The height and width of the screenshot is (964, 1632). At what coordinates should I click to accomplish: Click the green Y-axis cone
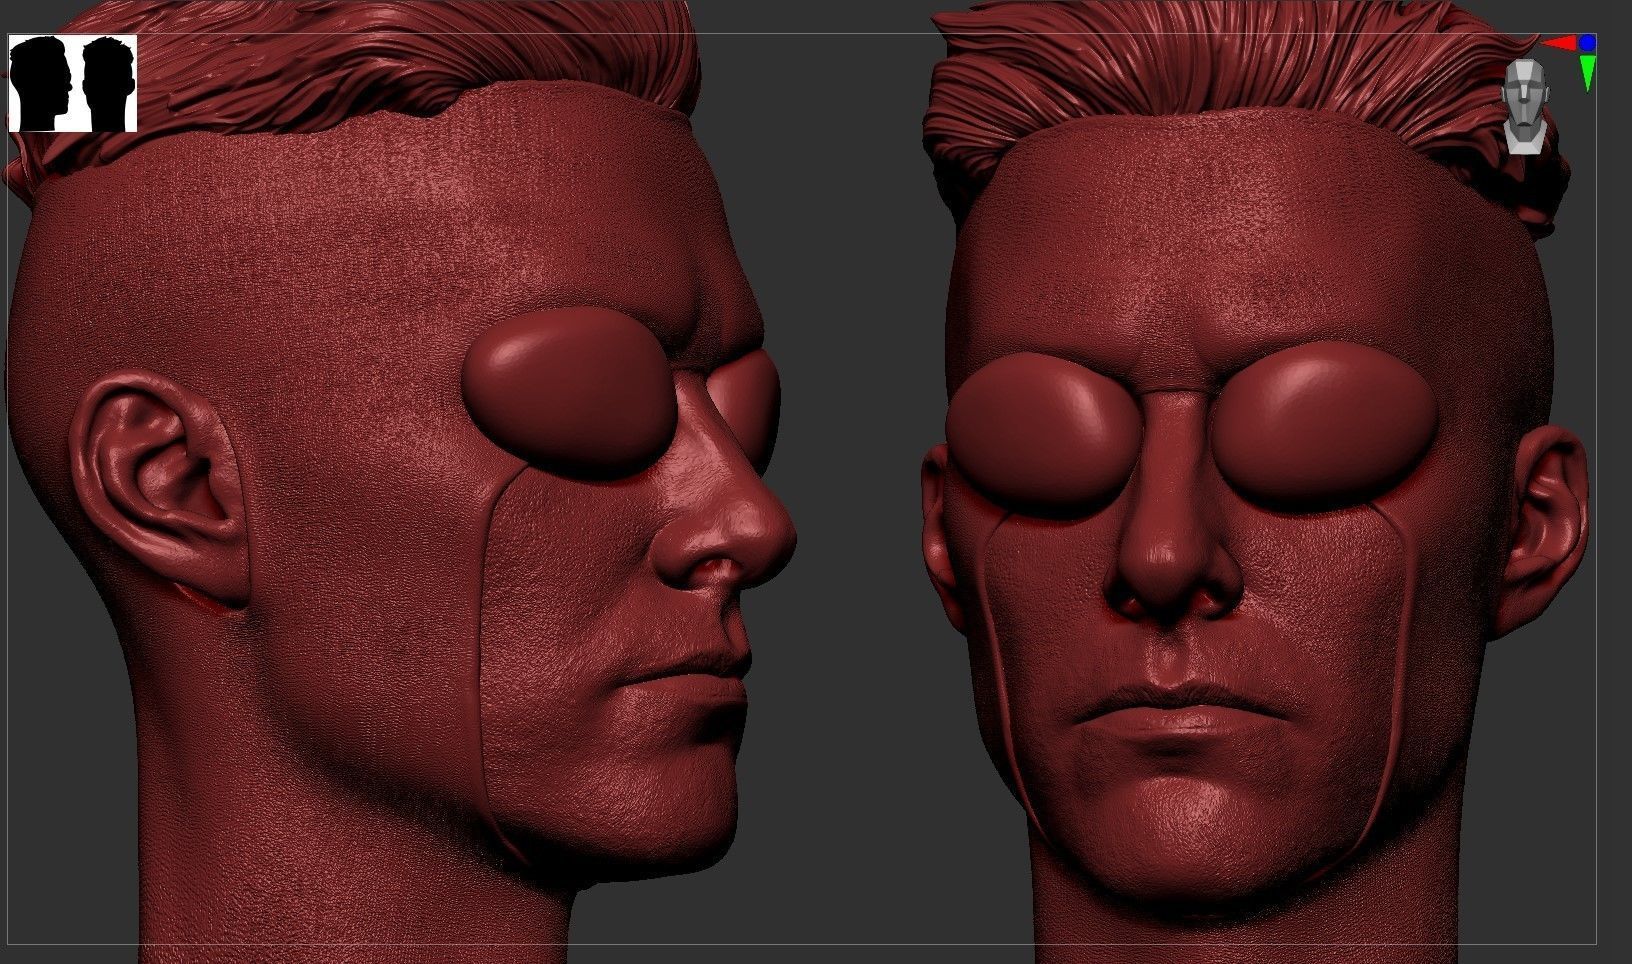(1588, 74)
